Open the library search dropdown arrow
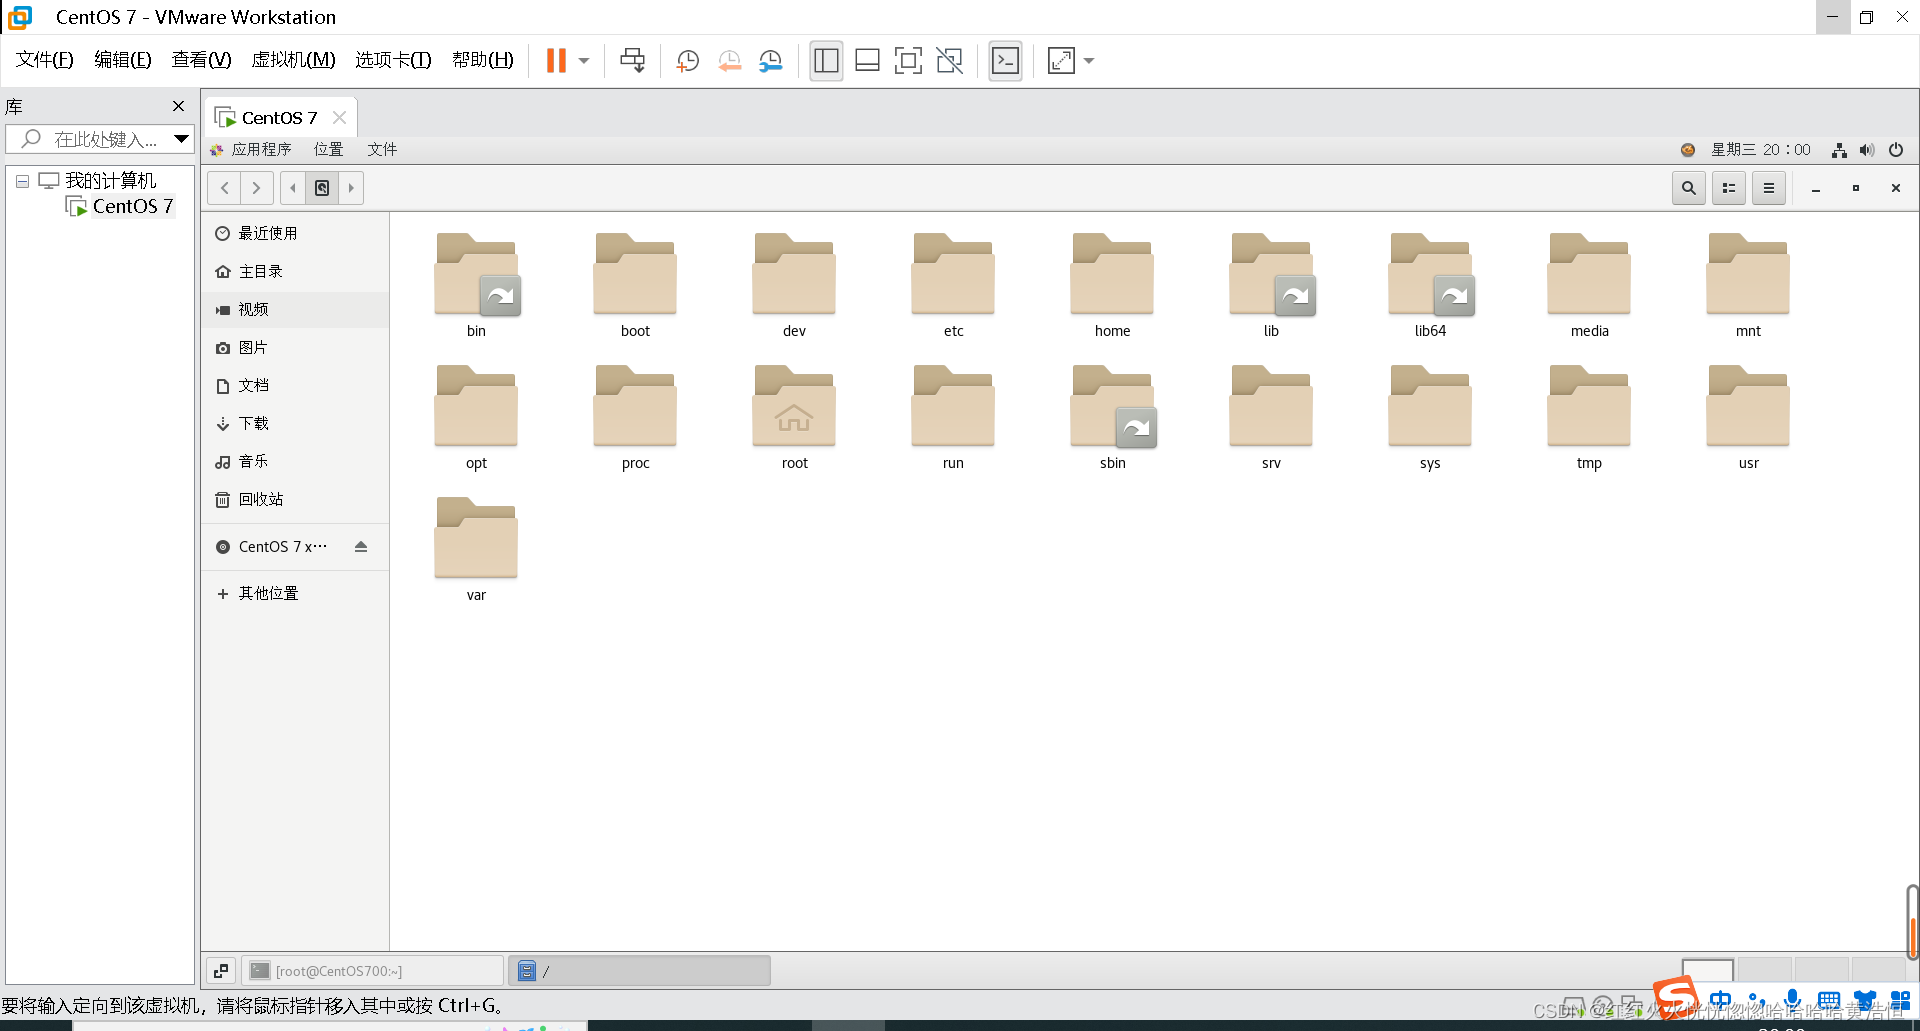 click(181, 139)
